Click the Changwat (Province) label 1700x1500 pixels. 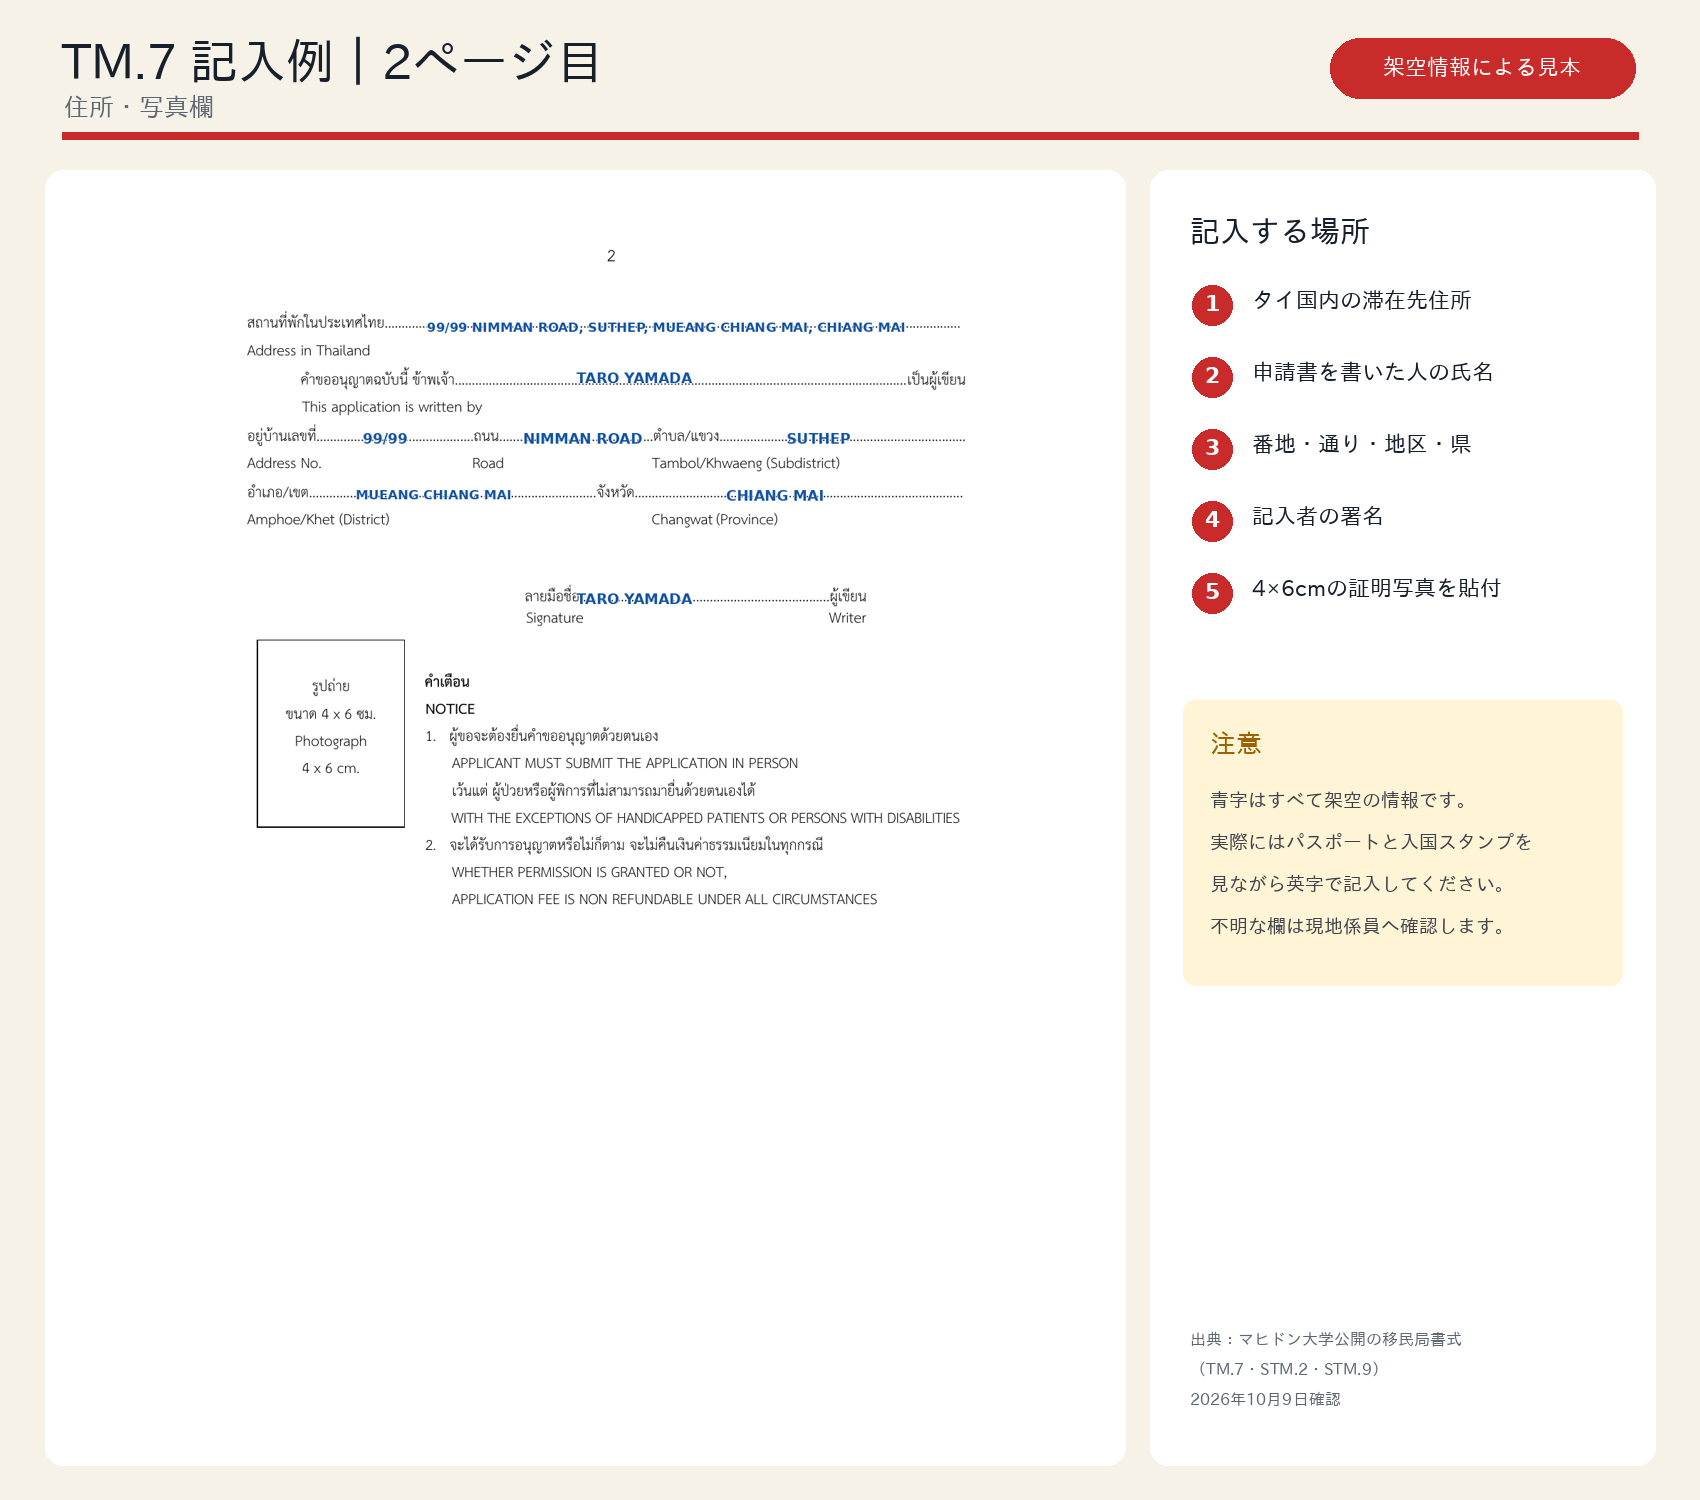click(714, 519)
